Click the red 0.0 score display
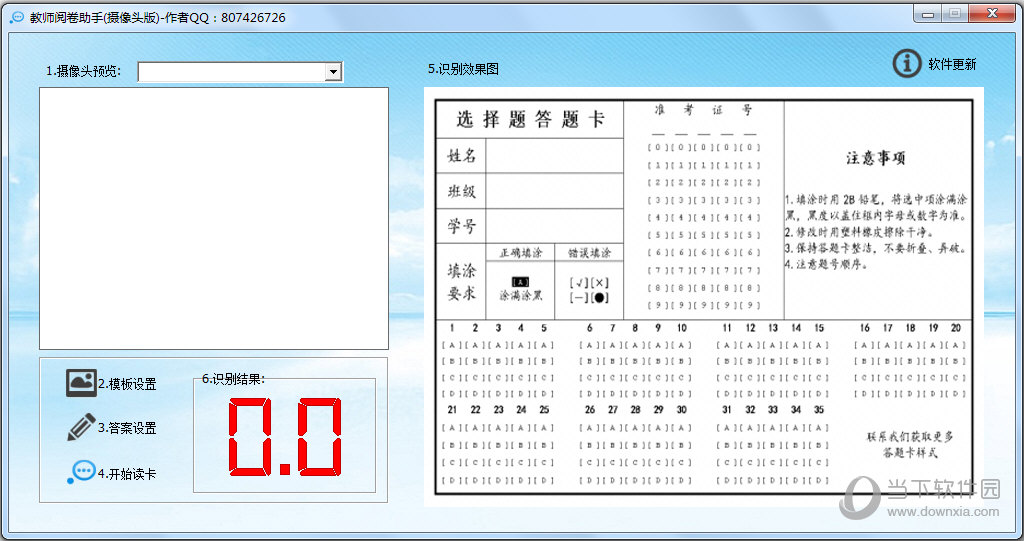This screenshot has width=1024, height=541. pyautogui.click(x=285, y=436)
